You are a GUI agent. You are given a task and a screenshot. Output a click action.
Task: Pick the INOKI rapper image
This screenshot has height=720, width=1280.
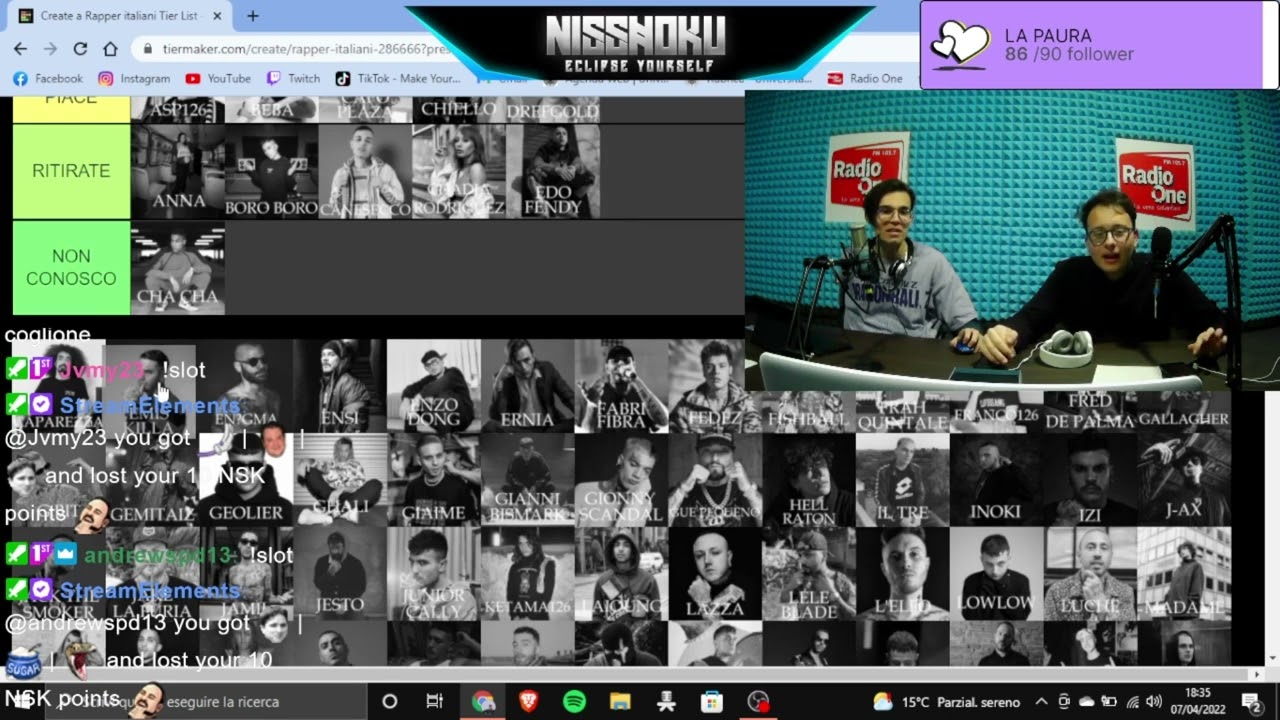996,480
